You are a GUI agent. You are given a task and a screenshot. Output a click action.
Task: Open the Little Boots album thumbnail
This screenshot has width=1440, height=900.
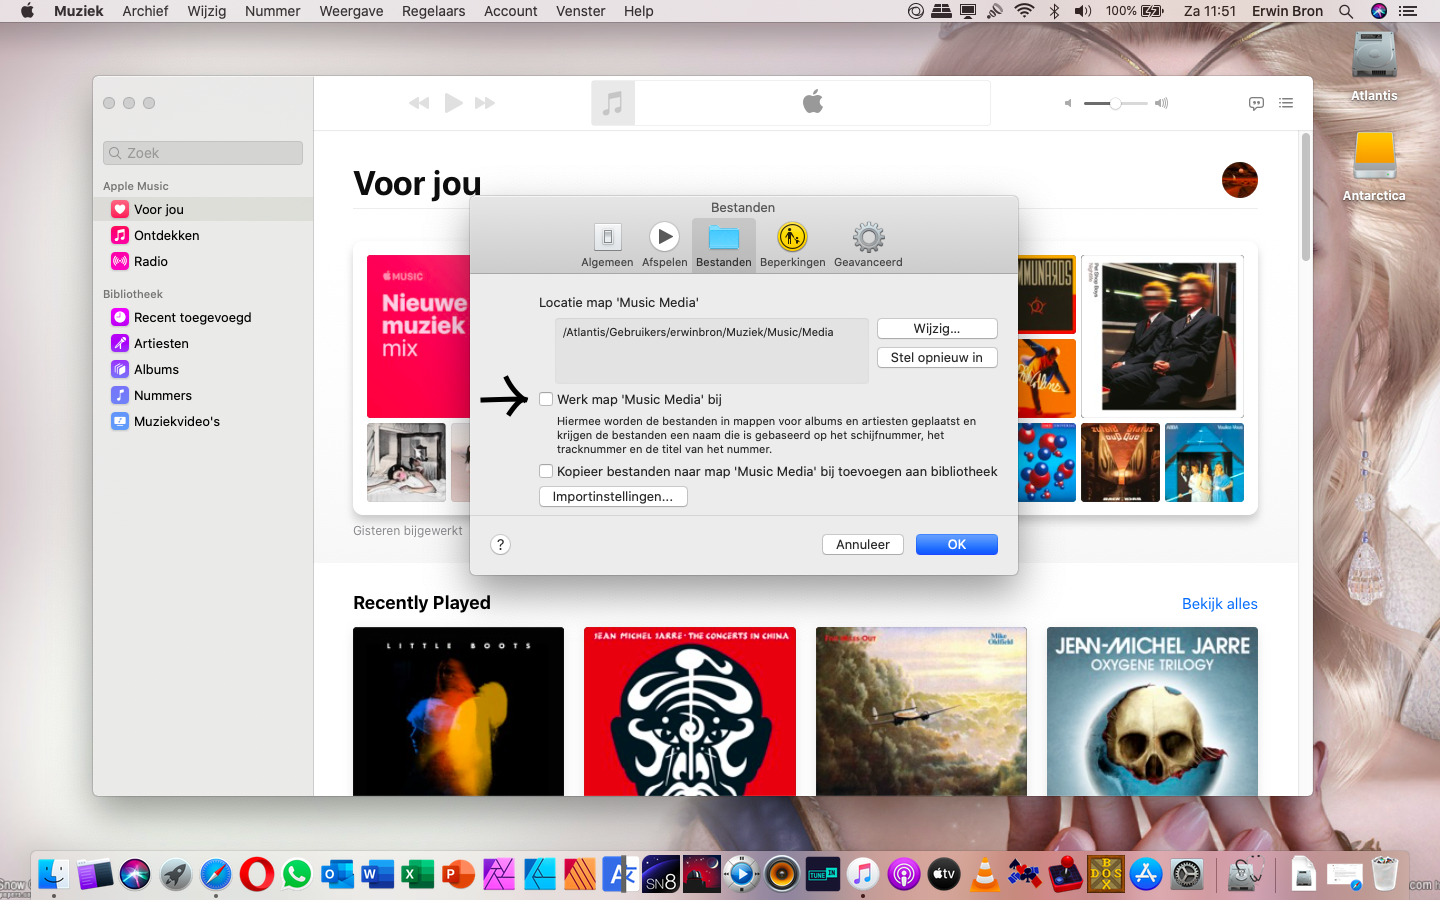coord(458,711)
